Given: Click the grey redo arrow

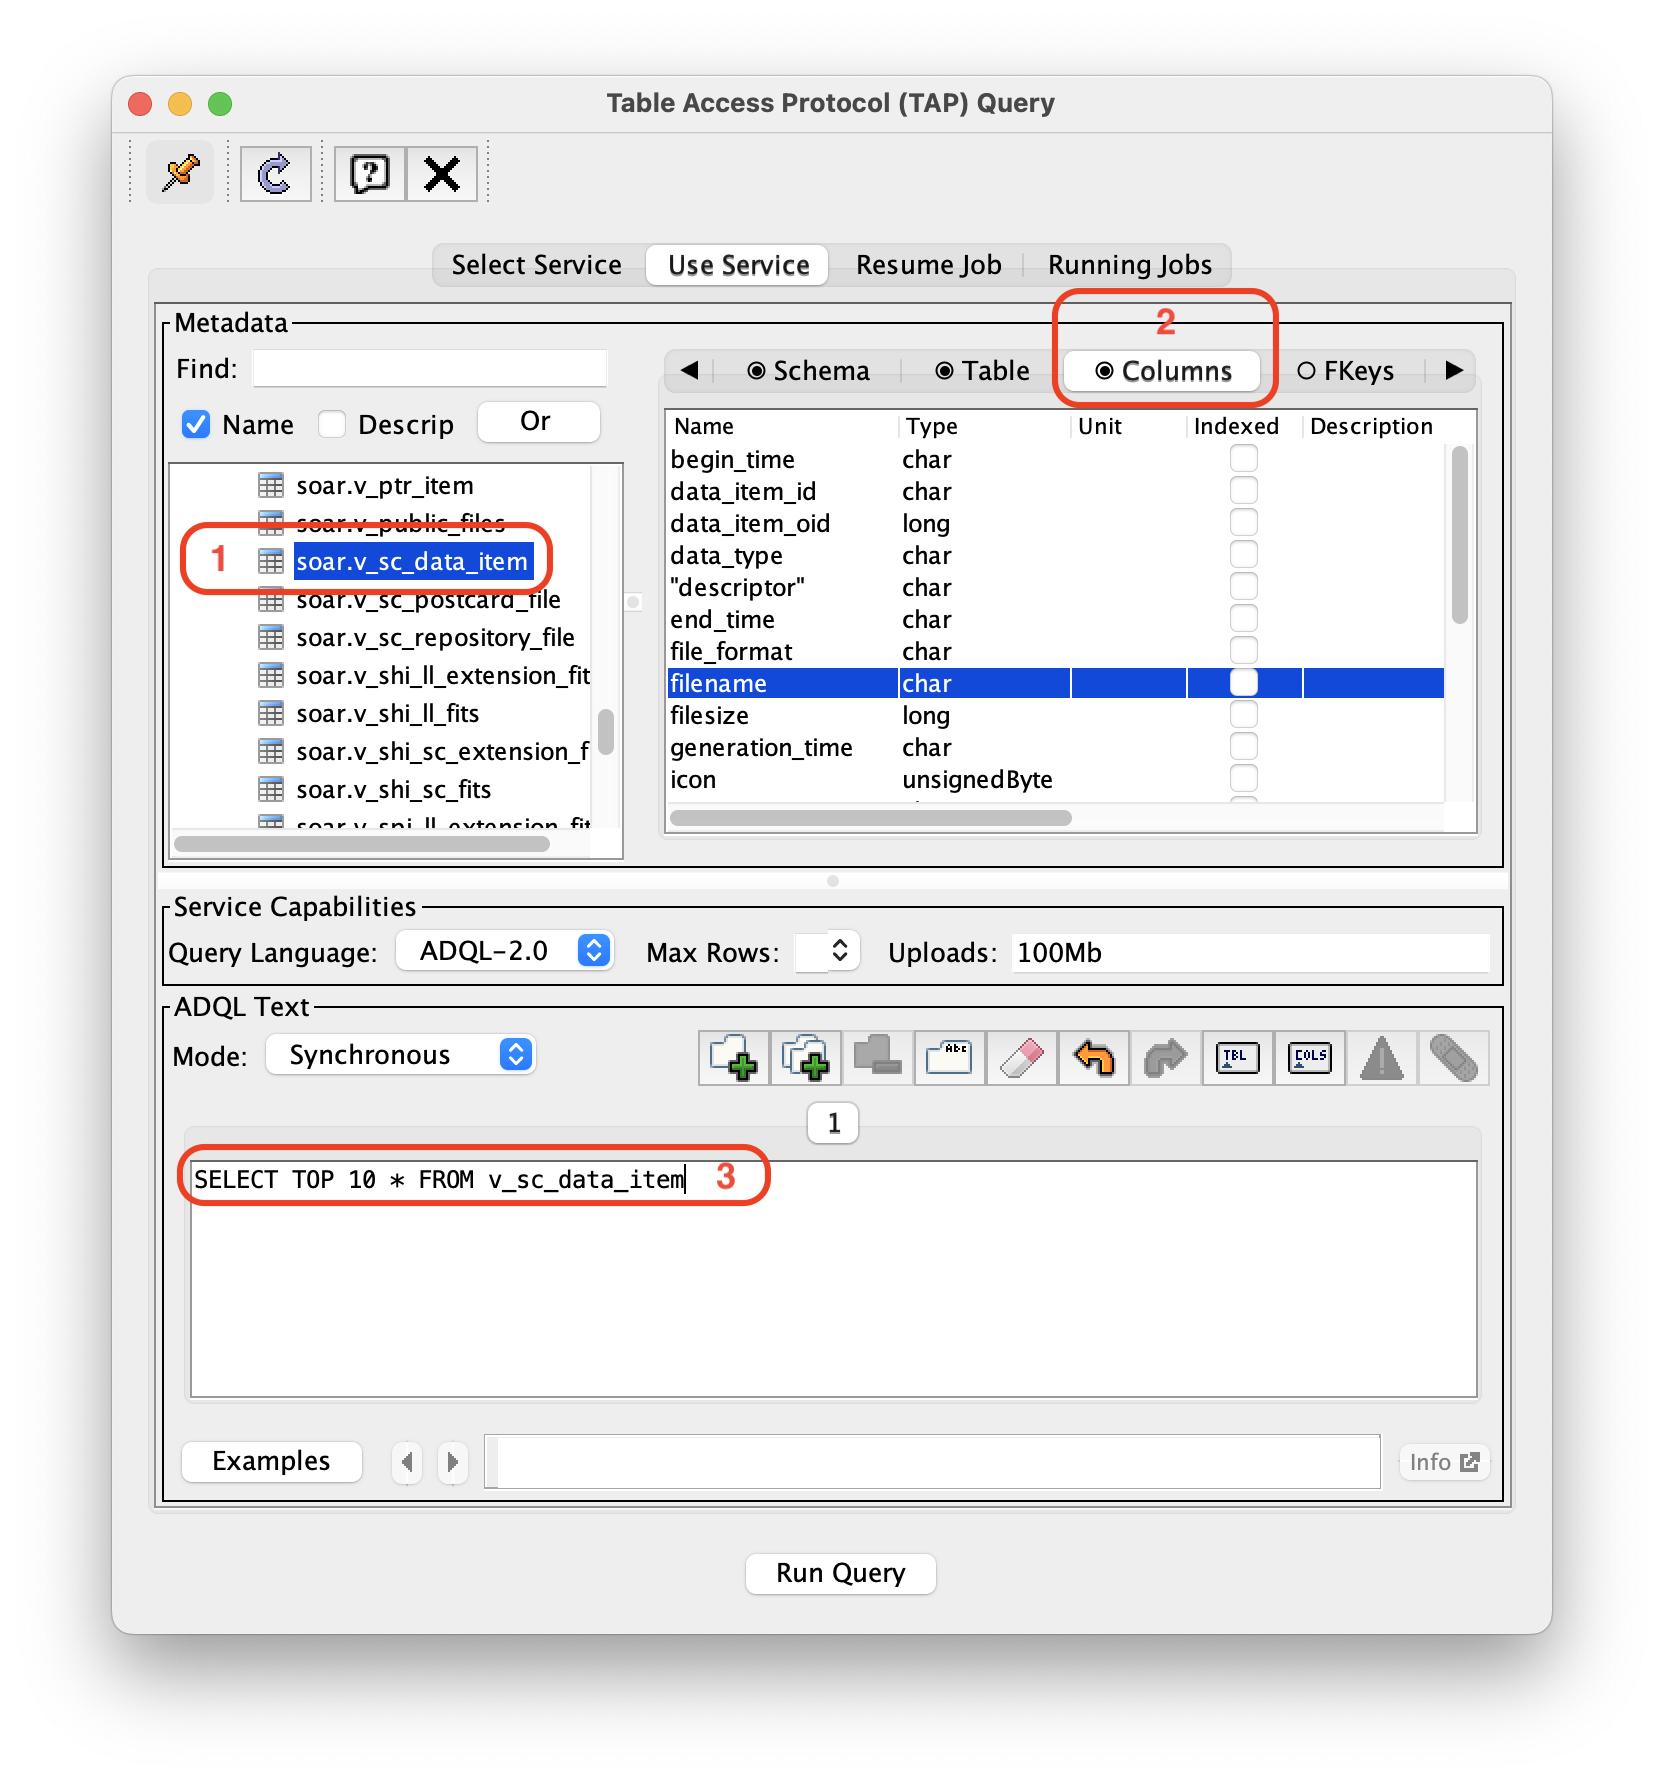Looking at the screenshot, I should 1166,1058.
